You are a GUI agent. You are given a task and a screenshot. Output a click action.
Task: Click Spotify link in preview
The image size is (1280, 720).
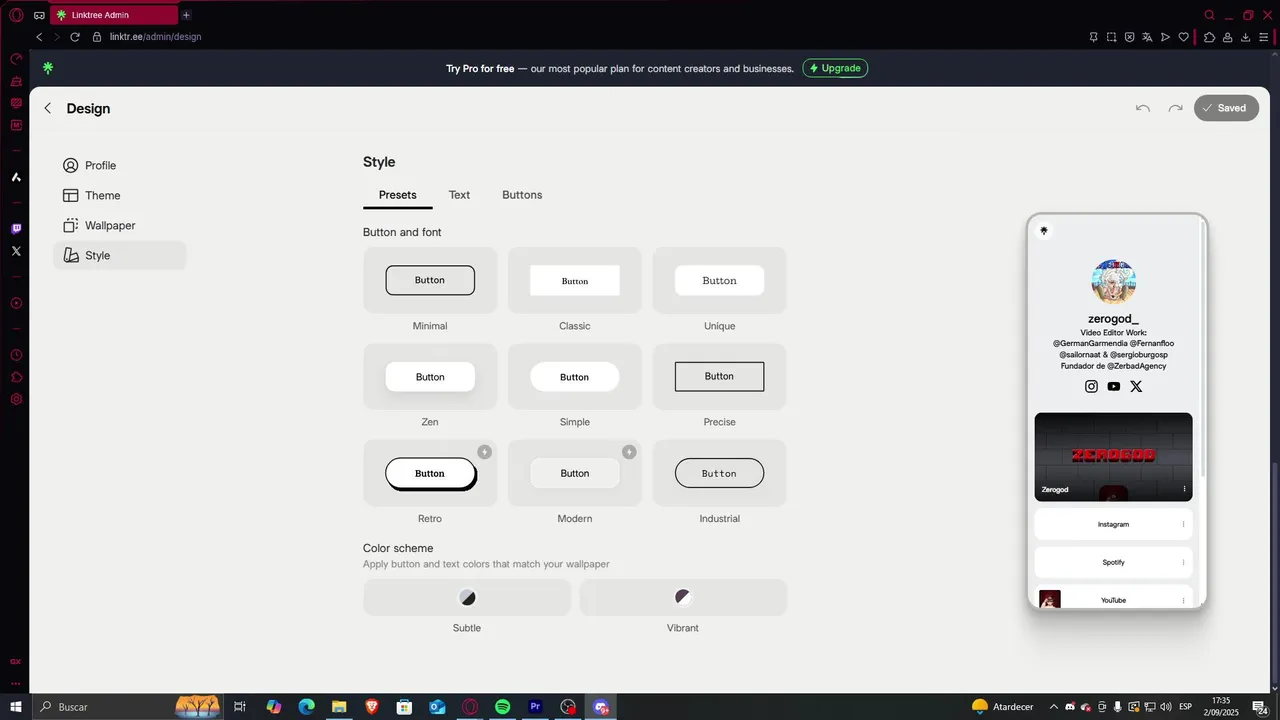(x=1114, y=562)
